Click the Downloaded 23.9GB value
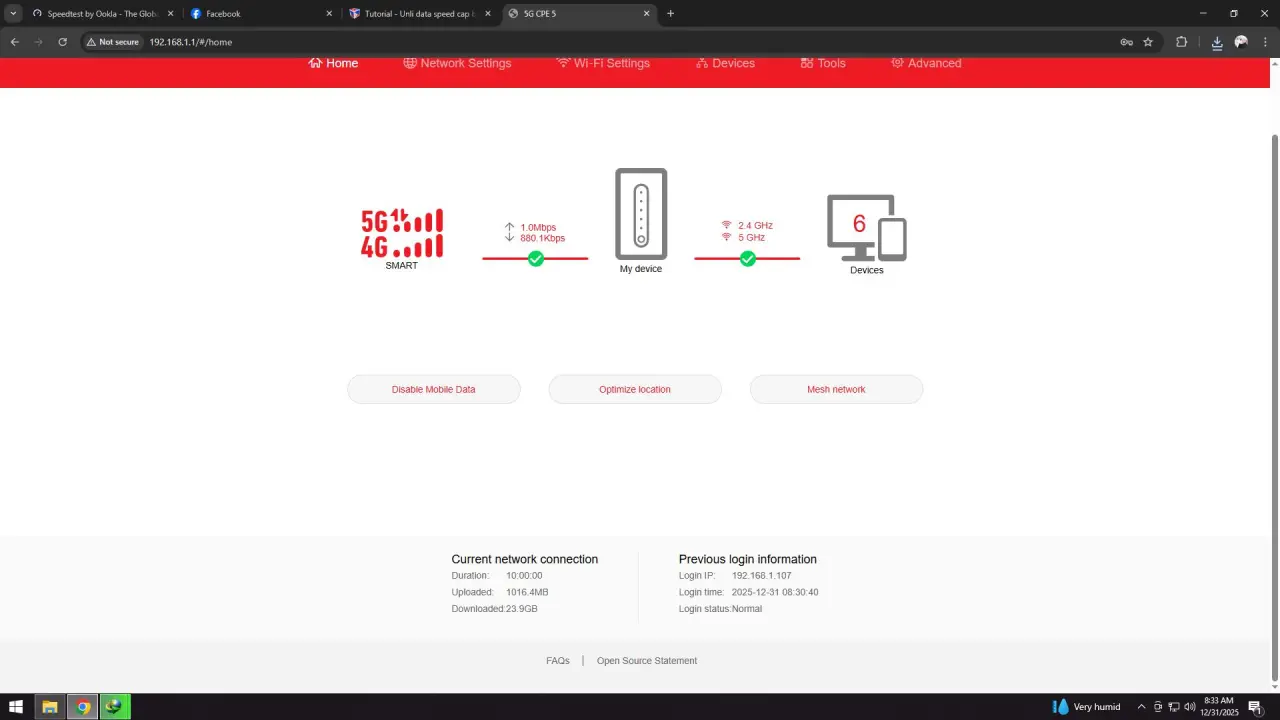 522,609
